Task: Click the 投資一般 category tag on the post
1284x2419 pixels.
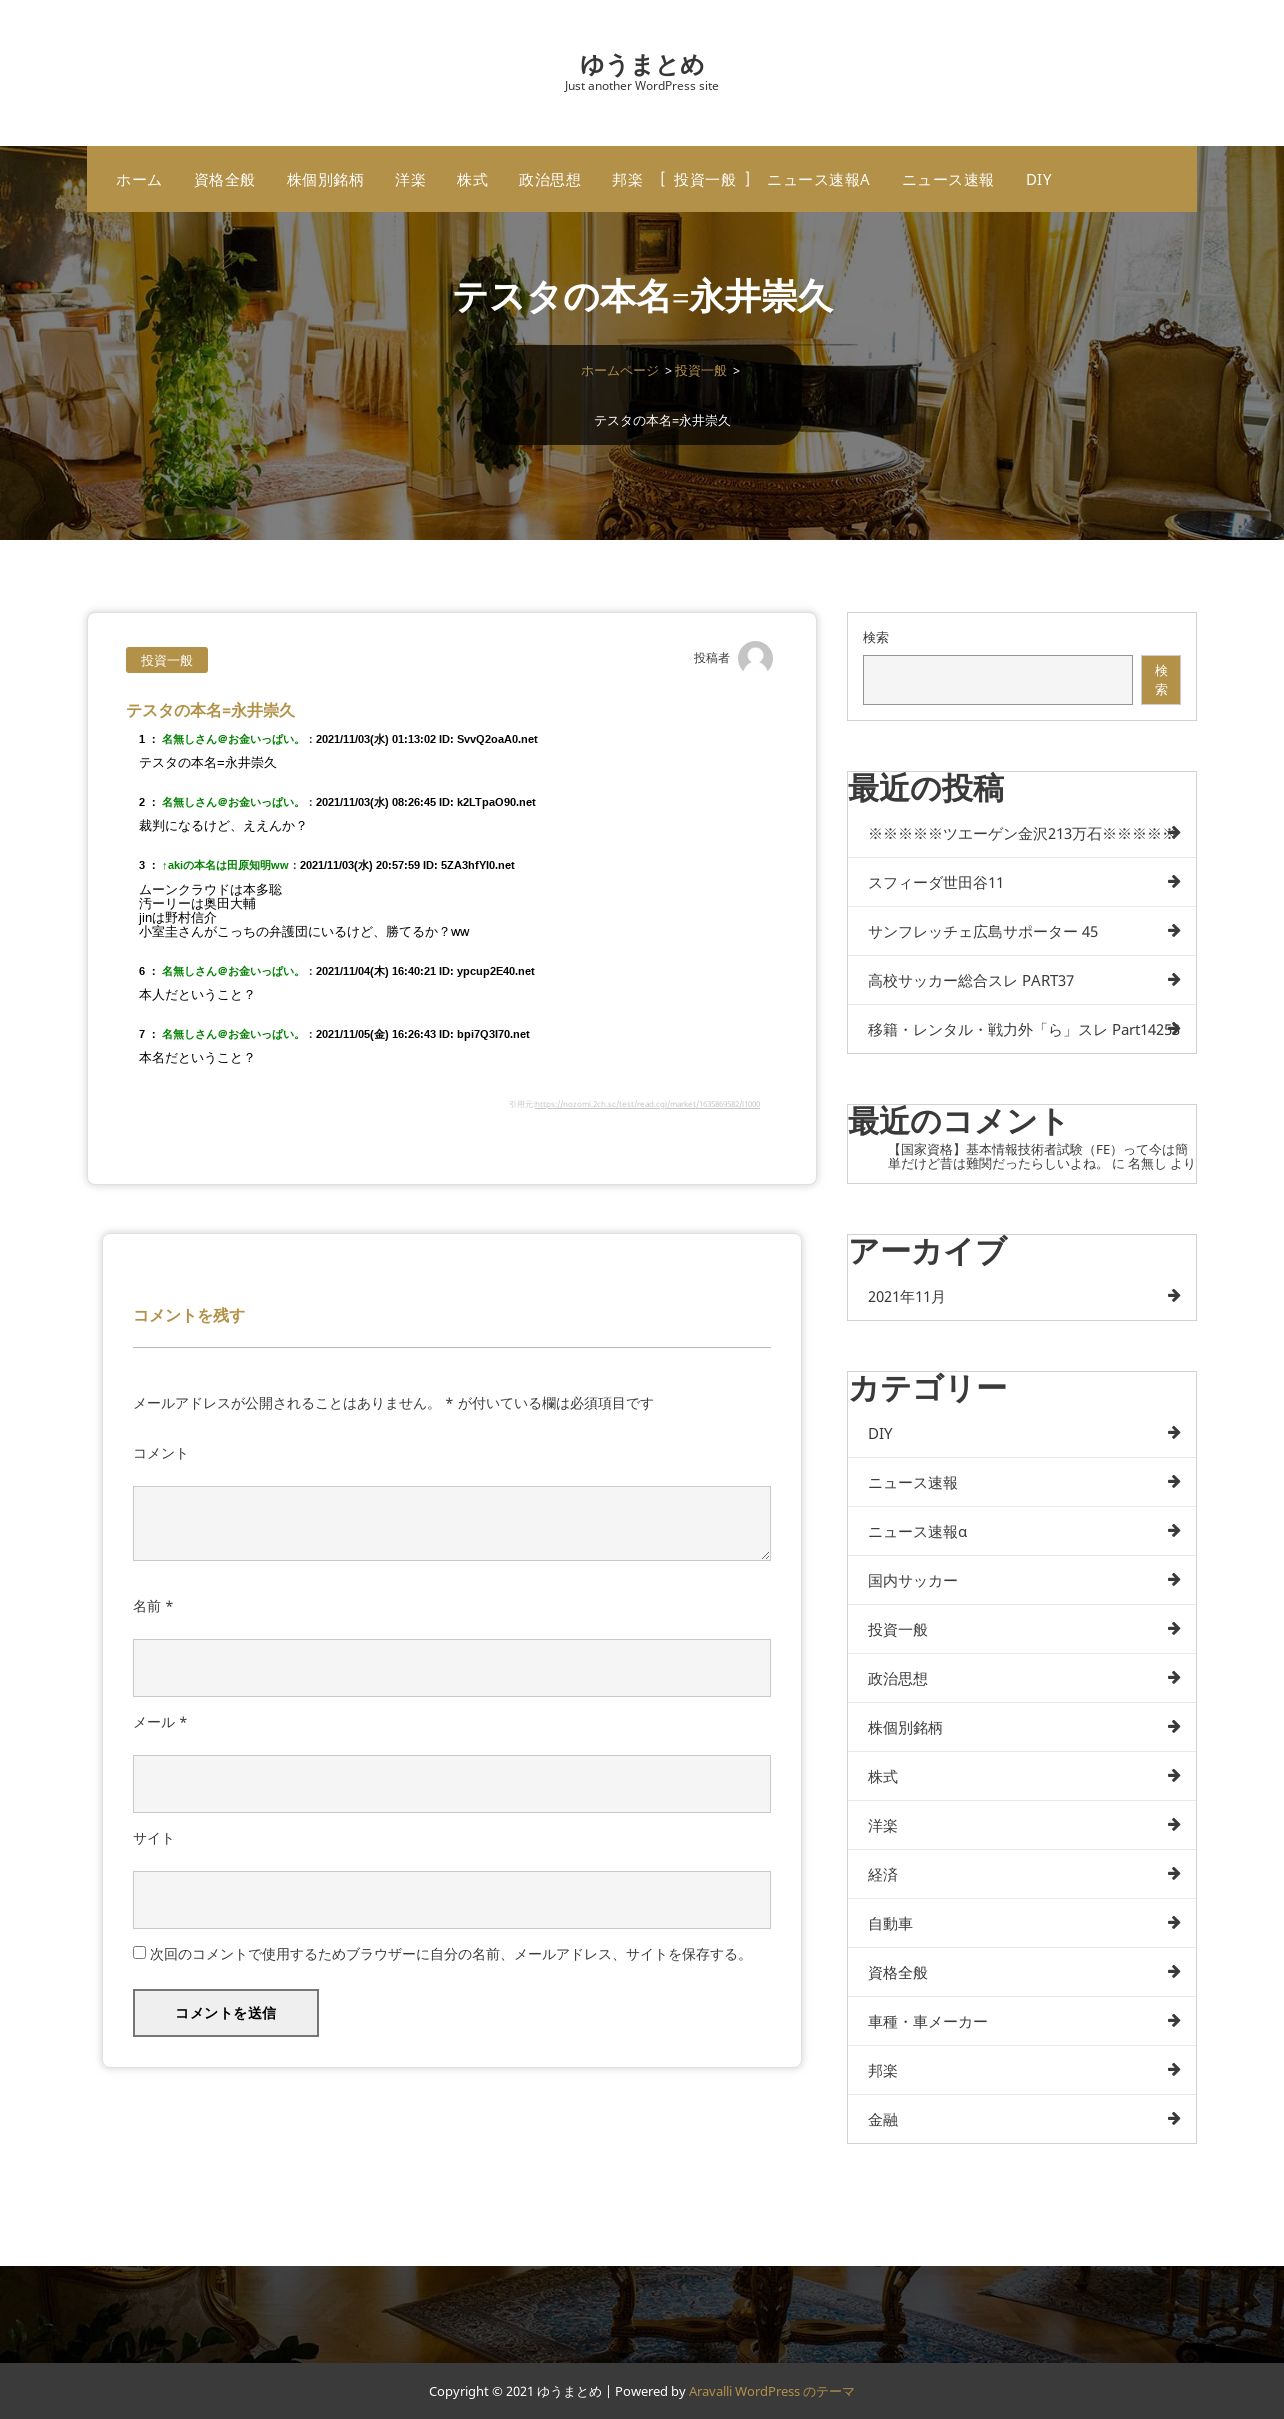Action: click(167, 660)
